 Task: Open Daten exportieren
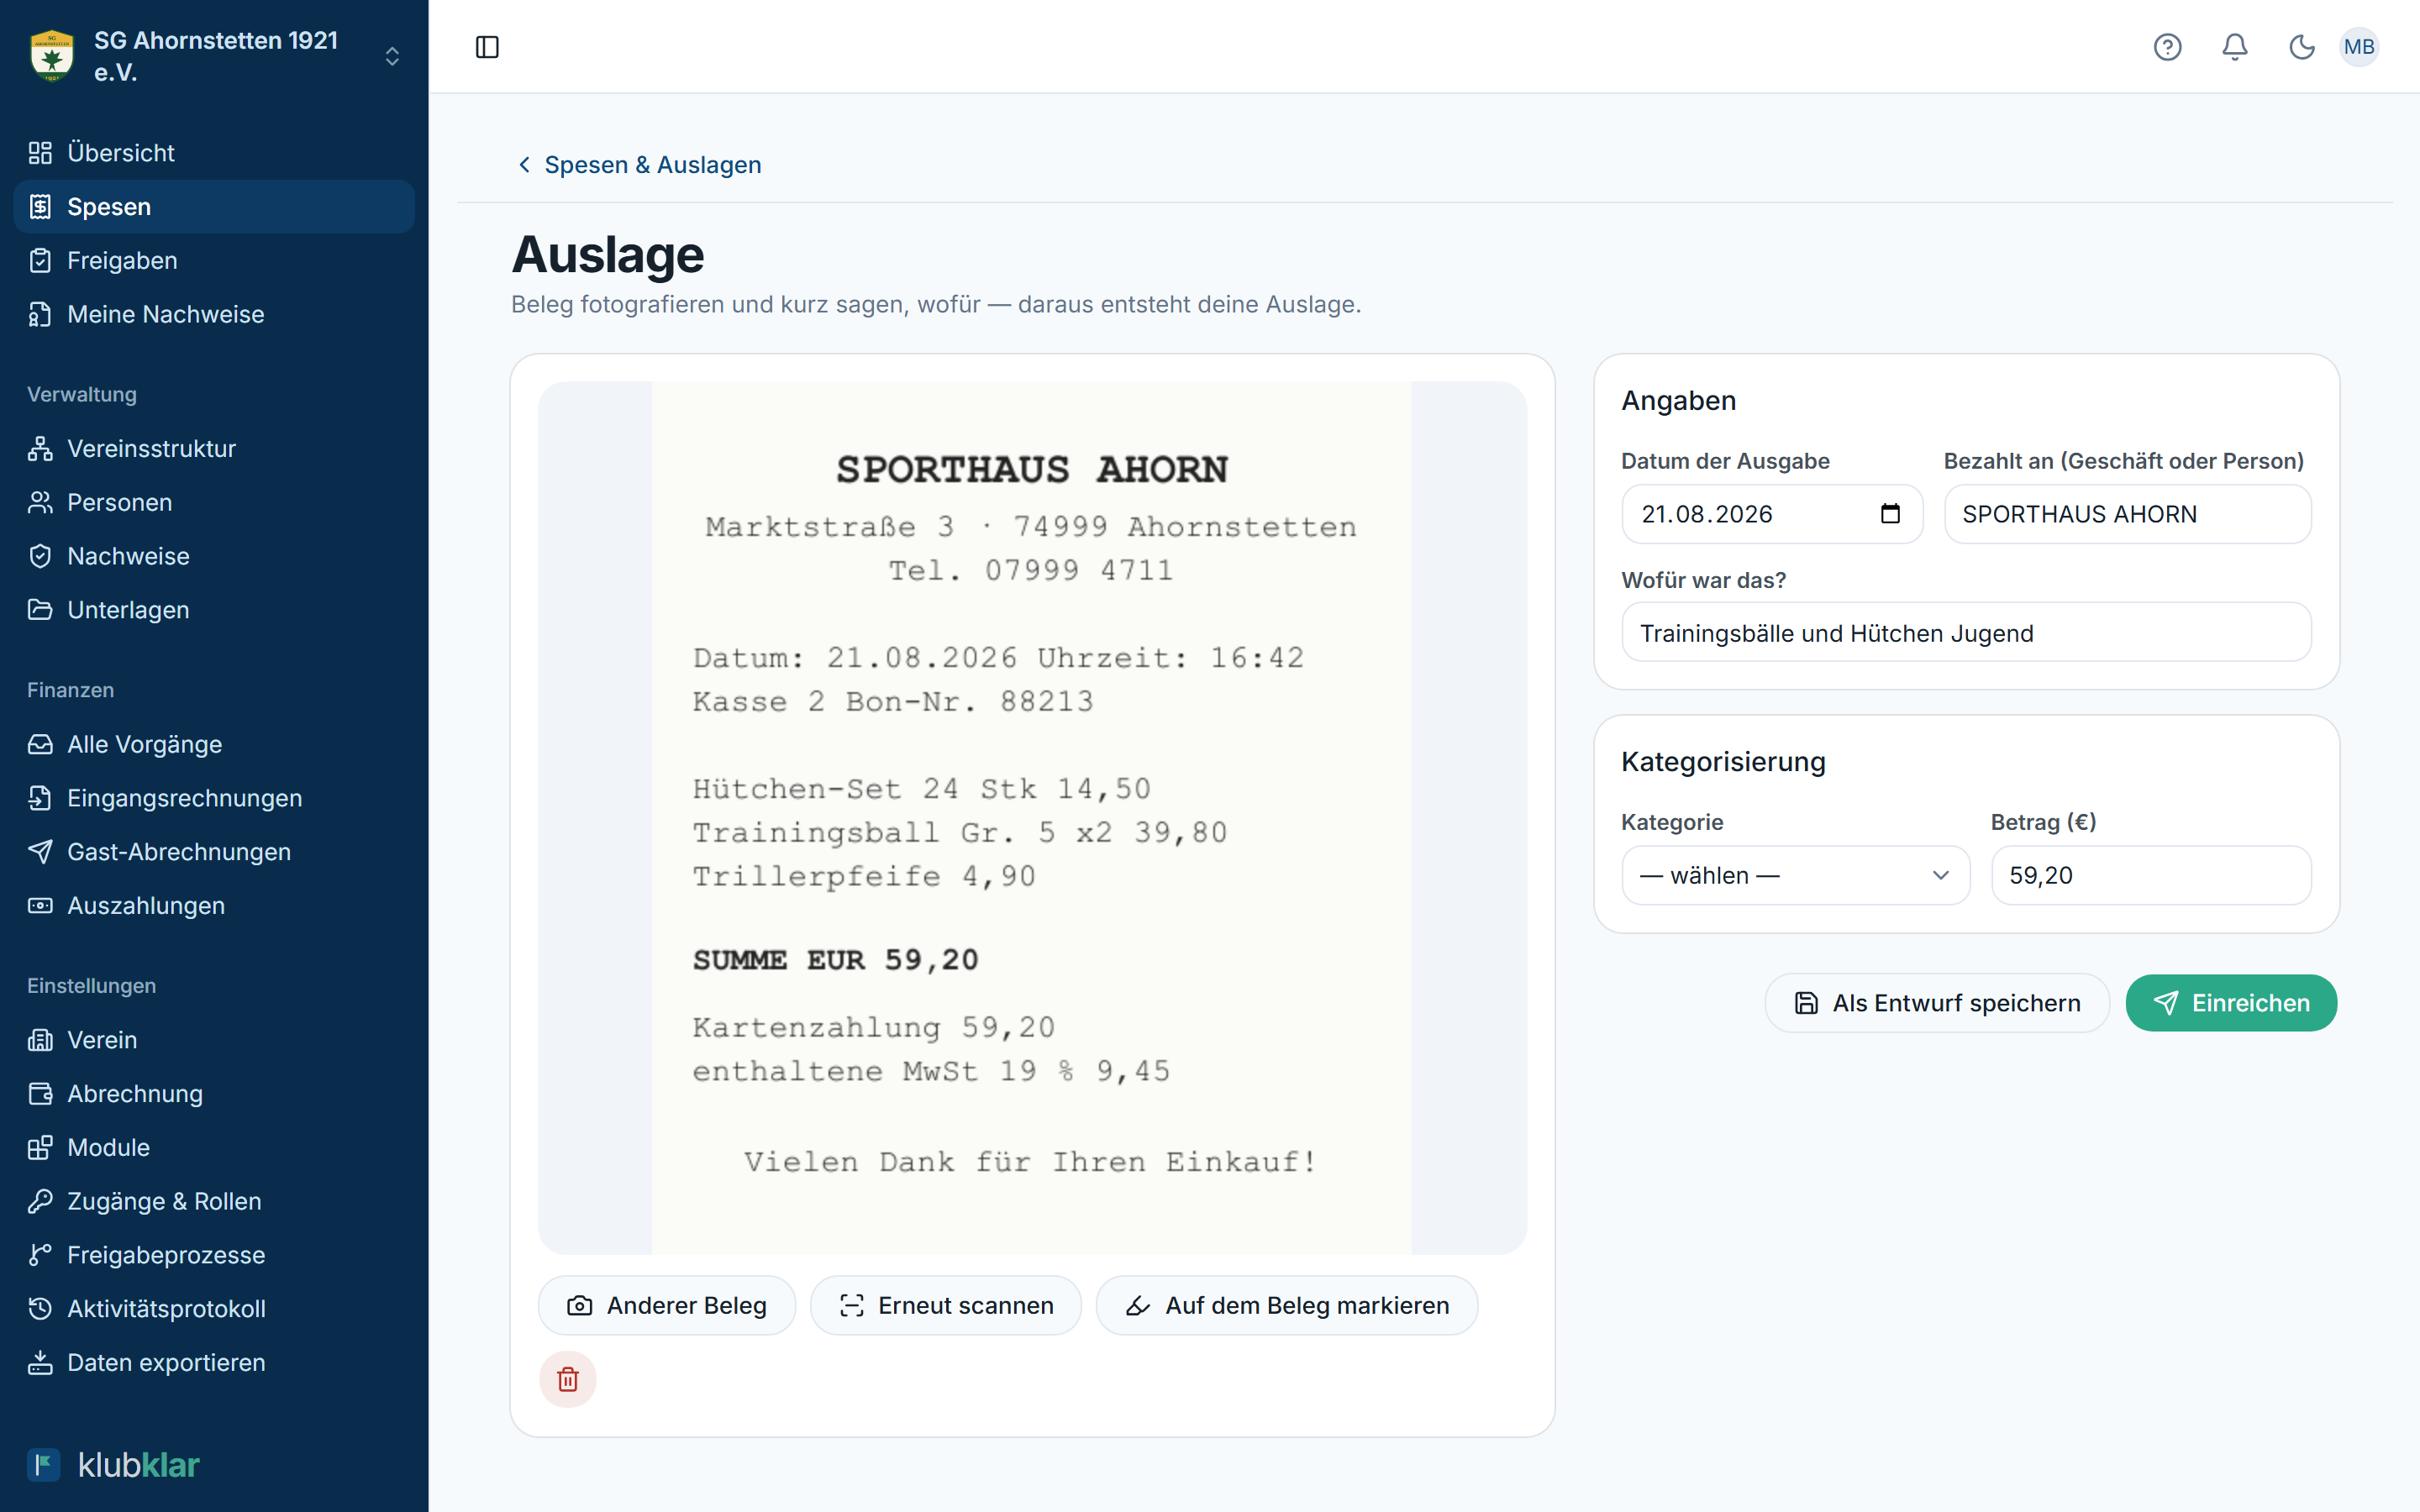pyautogui.click(x=214, y=1363)
